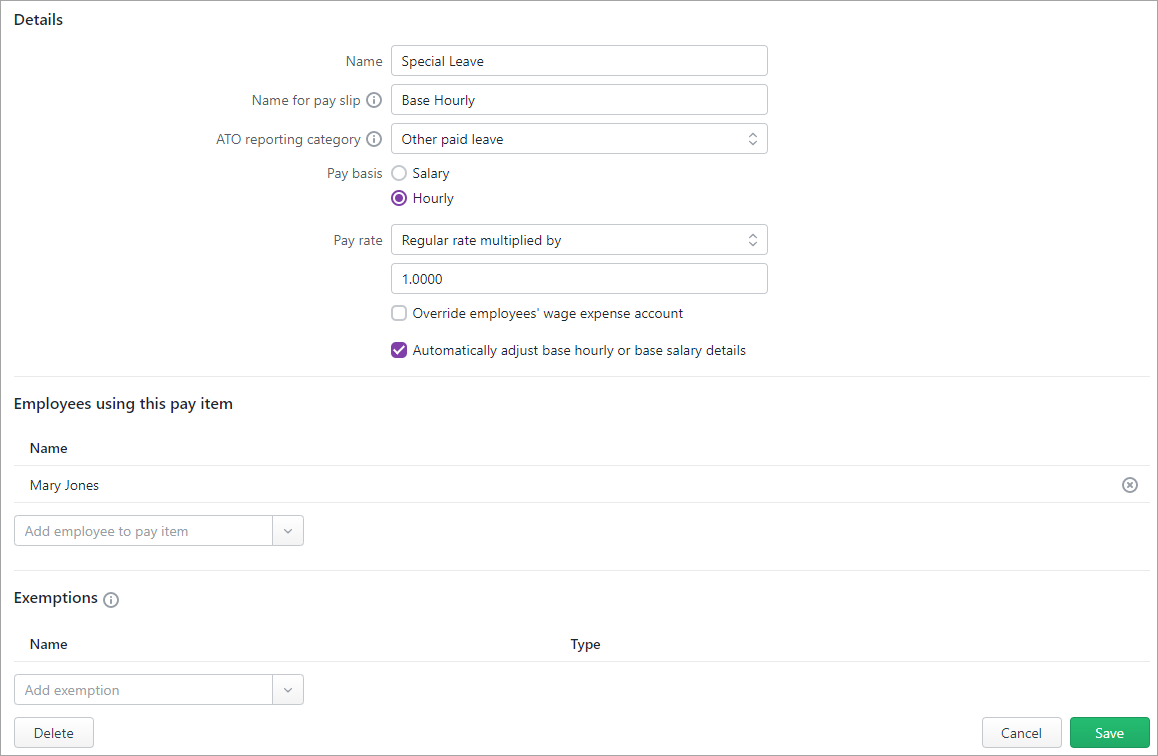This screenshot has height=756, width=1158.
Task: Click info icon beside ATO reporting category
Action: click(x=374, y=139)
